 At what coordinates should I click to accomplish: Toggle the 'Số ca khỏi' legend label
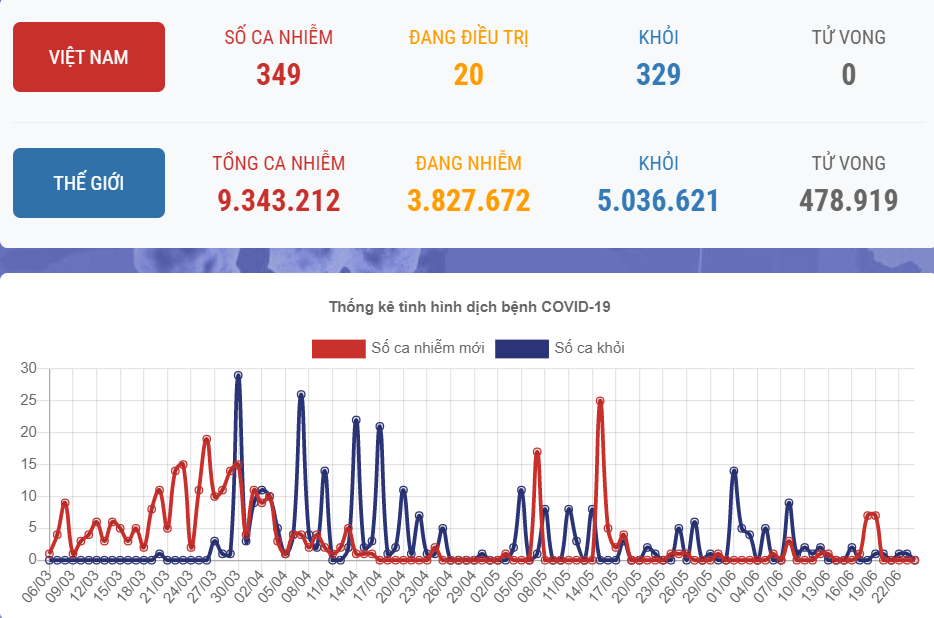point(589,348)
